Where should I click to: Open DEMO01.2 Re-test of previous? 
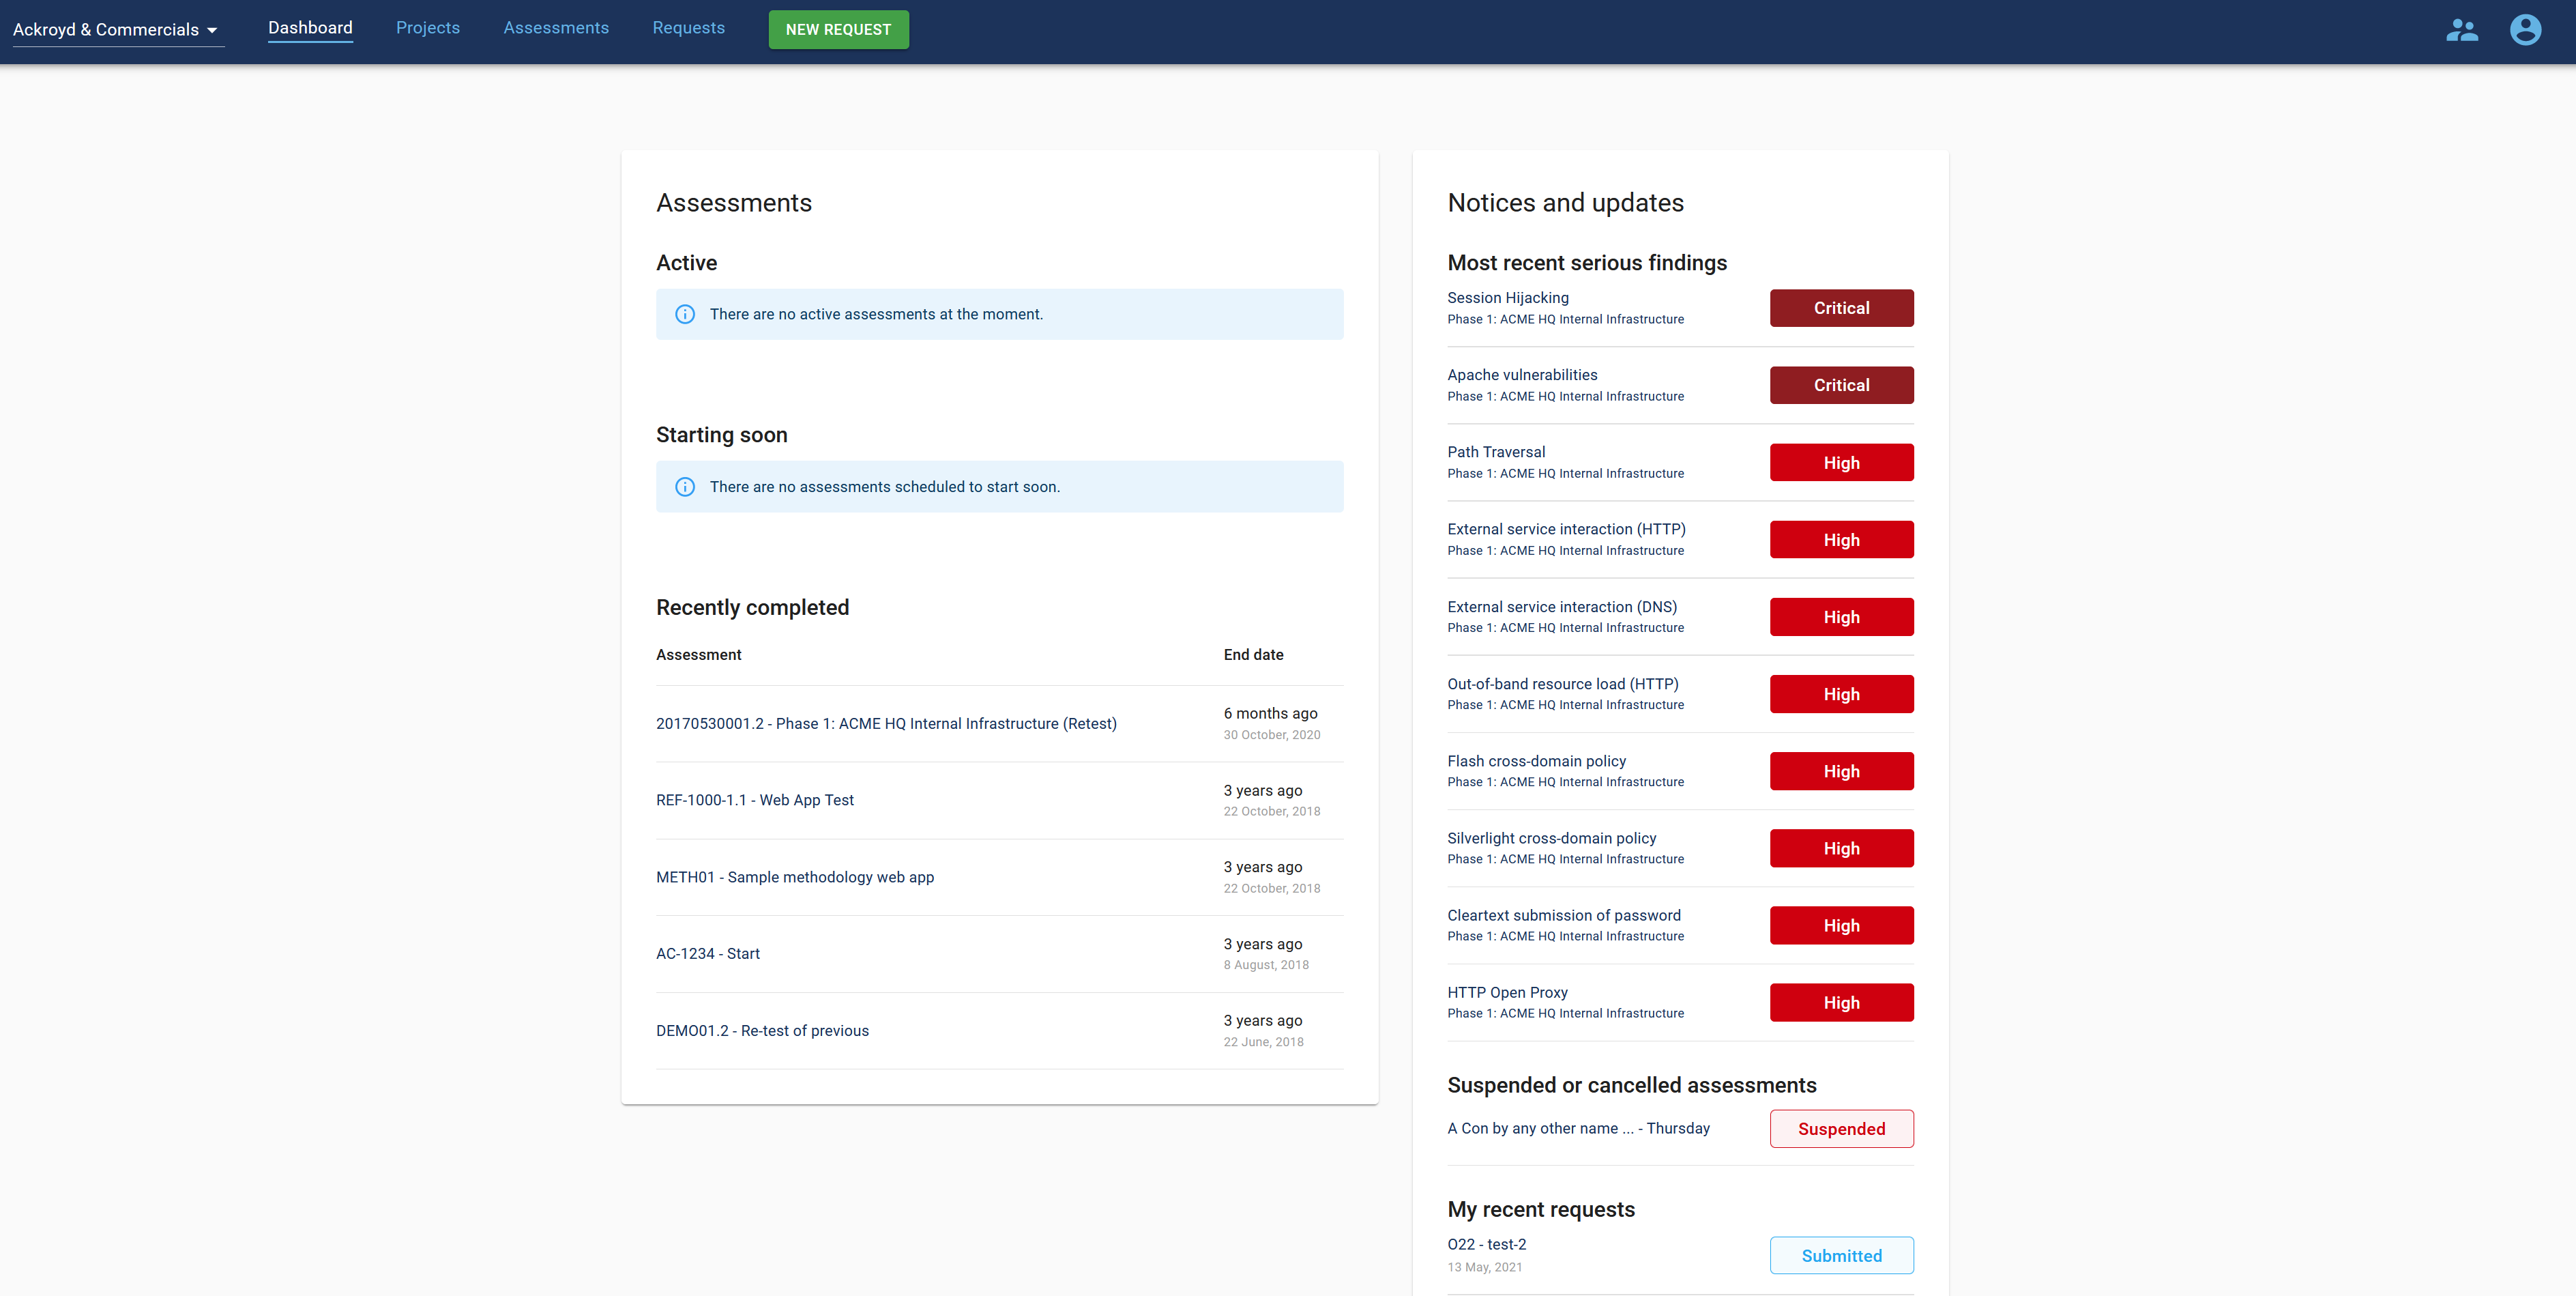[762, 1031]
